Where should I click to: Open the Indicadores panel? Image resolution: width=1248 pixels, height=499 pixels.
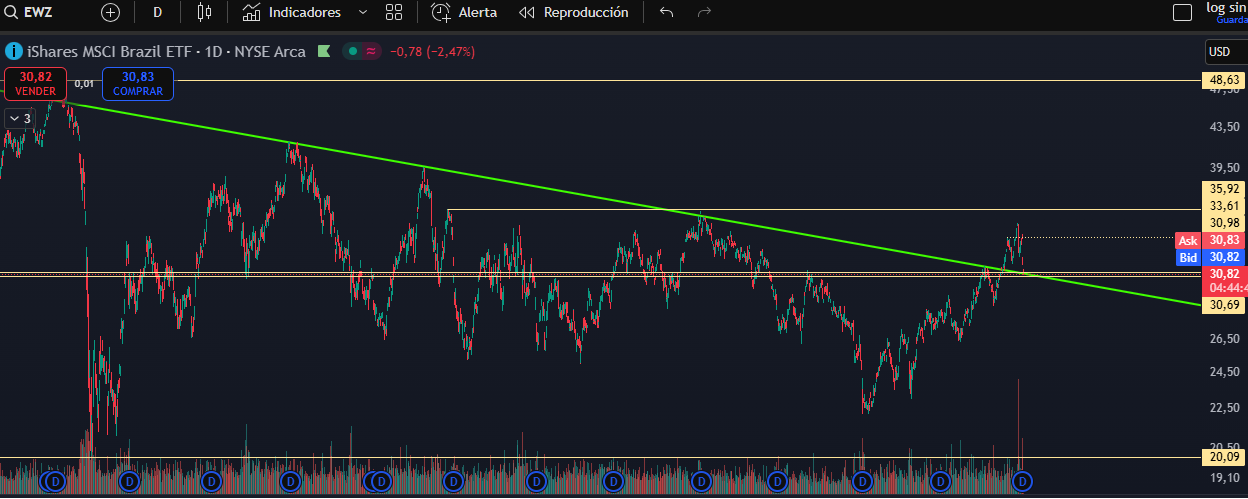(292, 13)
